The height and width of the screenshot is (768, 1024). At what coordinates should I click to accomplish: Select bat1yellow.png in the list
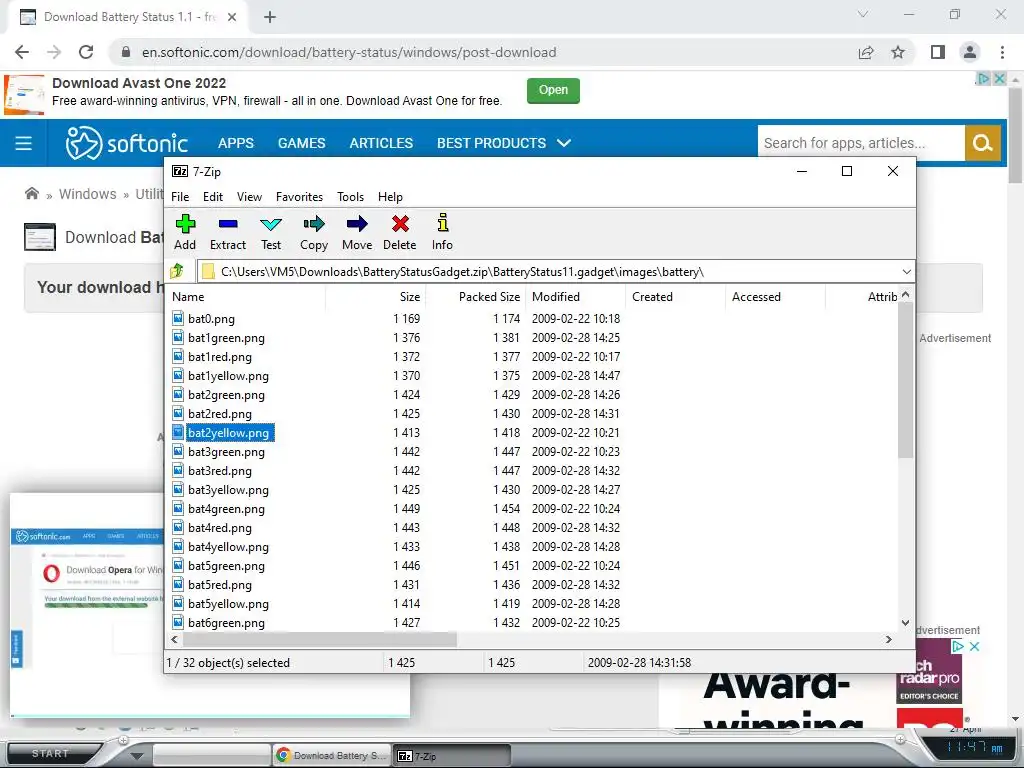[x=228, y=376]
